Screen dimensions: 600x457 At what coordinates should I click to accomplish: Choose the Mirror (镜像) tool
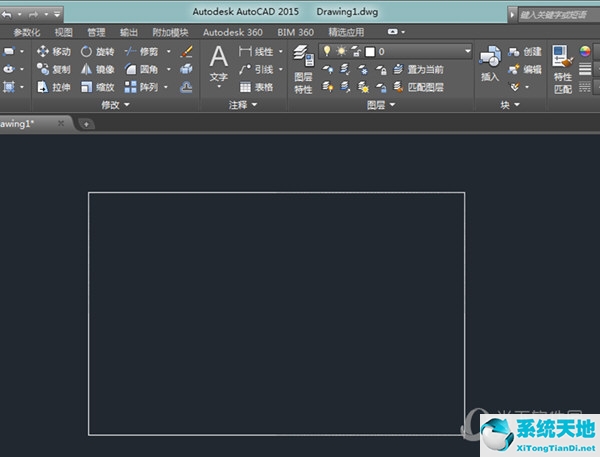click(x=97, y=69)
